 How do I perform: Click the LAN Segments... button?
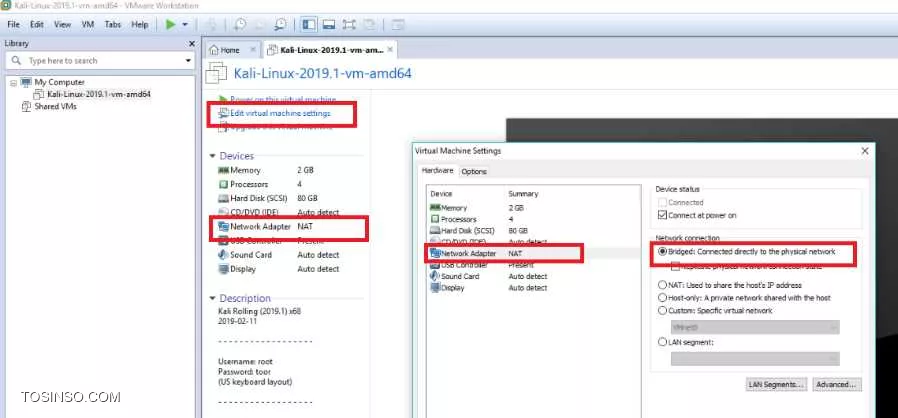776,384
